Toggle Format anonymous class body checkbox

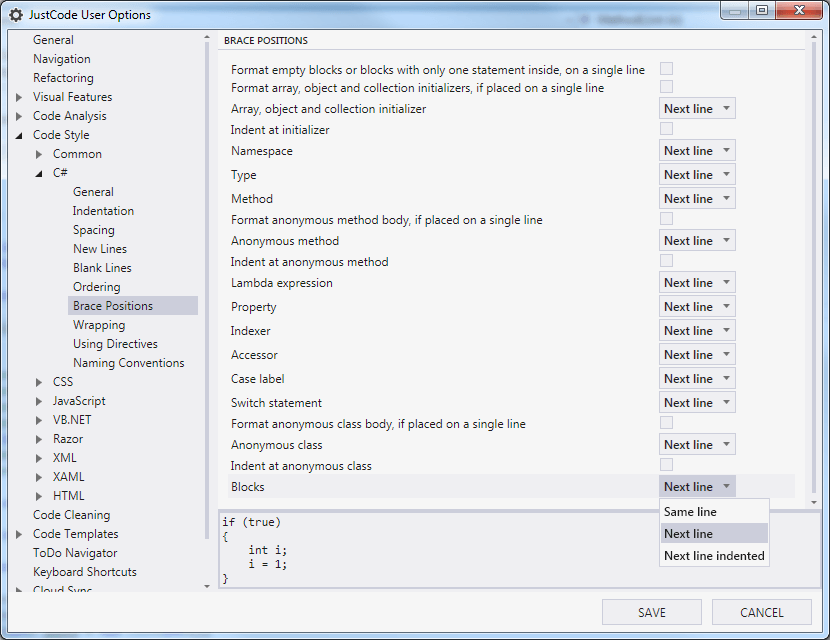(x=666, y=422)
